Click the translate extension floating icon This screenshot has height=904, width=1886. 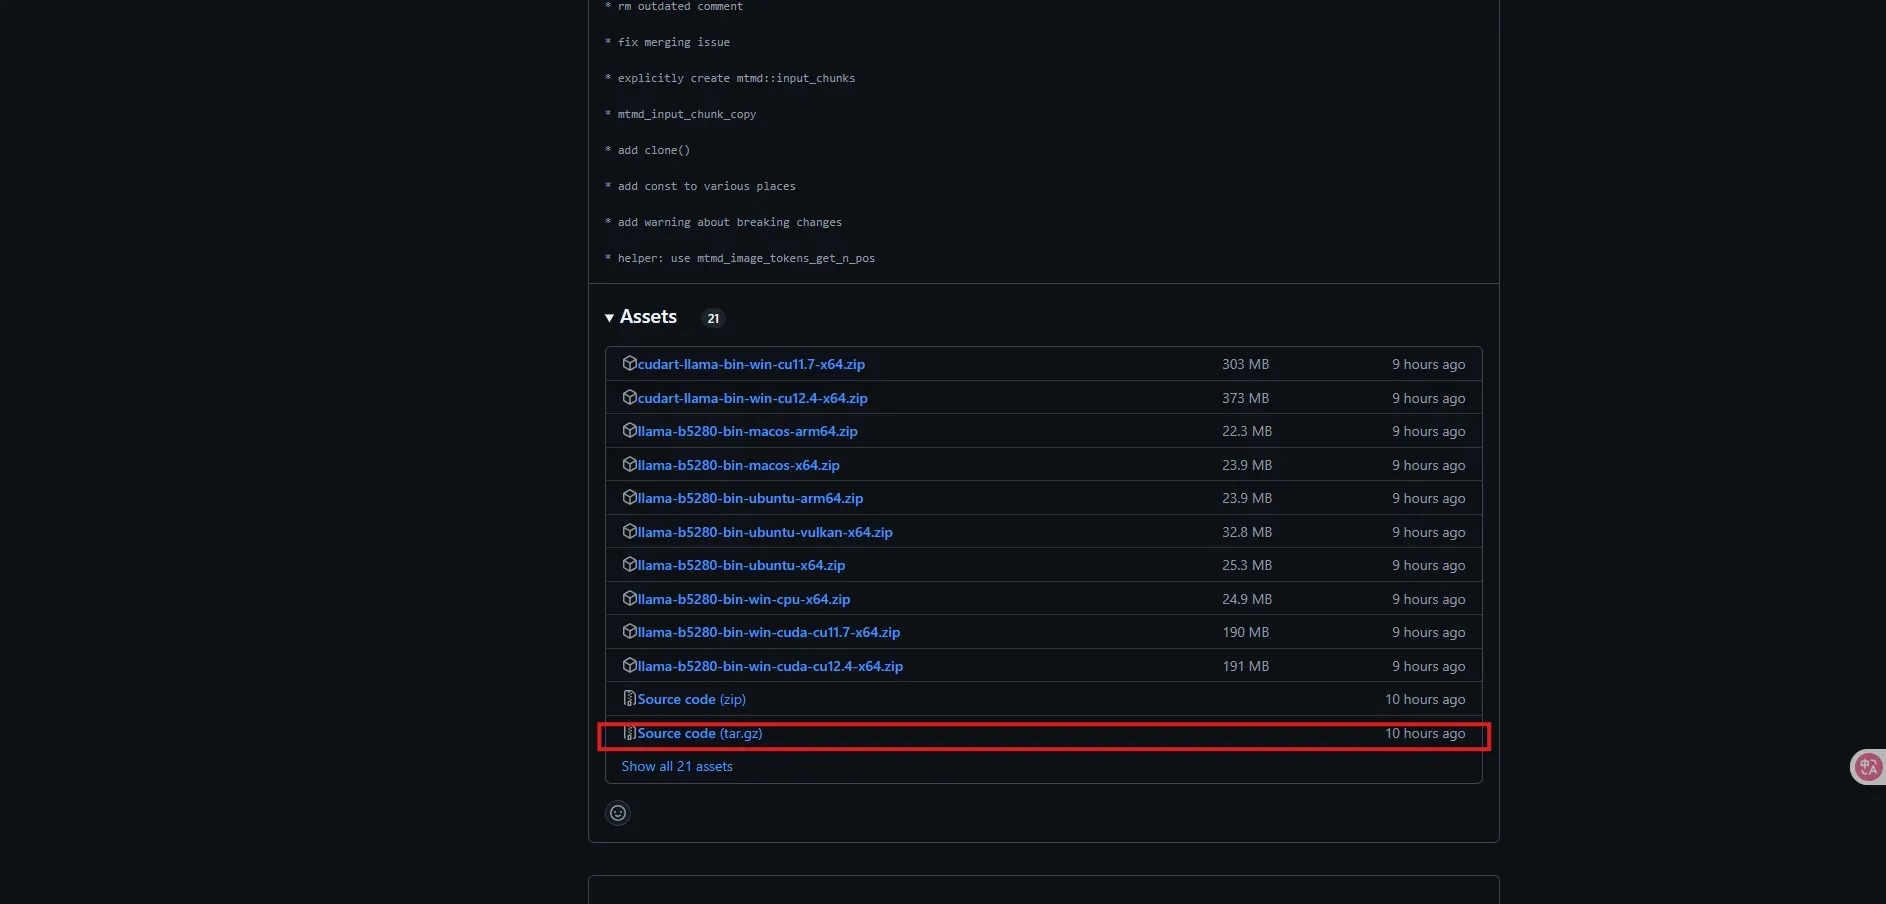pyautogui.click(x=1867, y=767)
